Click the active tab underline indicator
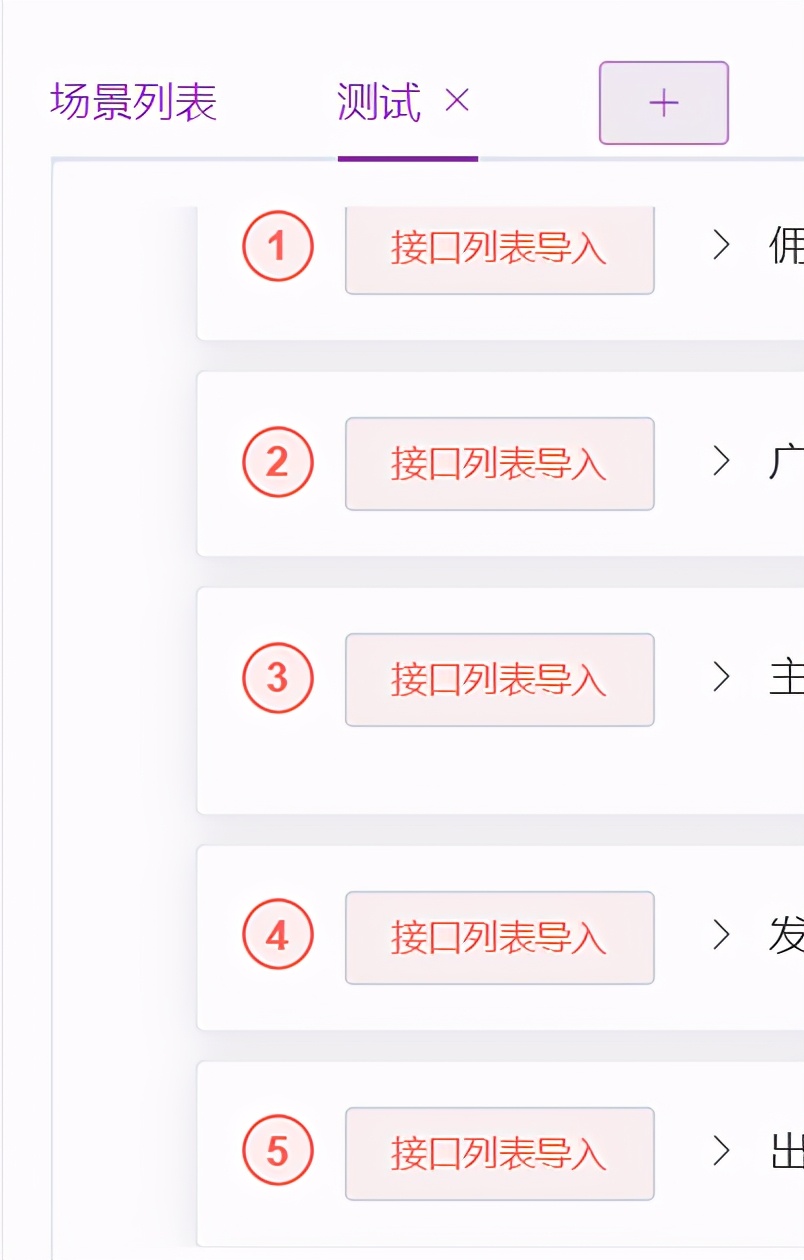The image size is (804, 1260). click(x=408, y=156)
